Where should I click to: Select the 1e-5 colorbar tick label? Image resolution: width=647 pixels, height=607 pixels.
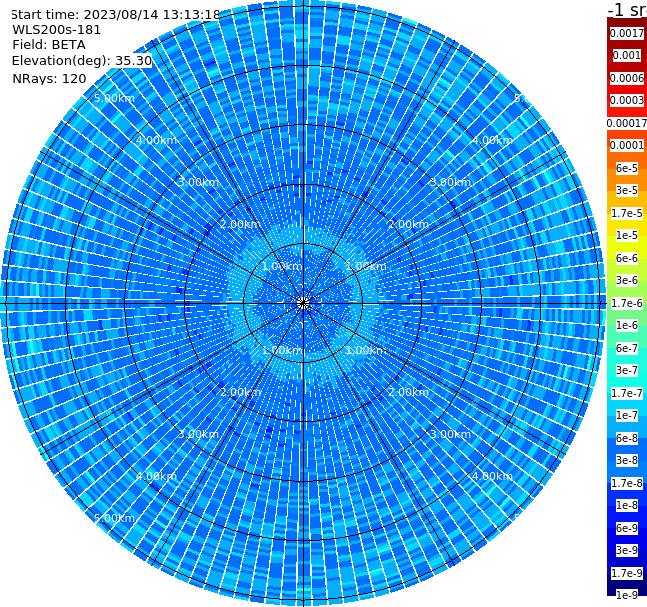click(627, 235)
